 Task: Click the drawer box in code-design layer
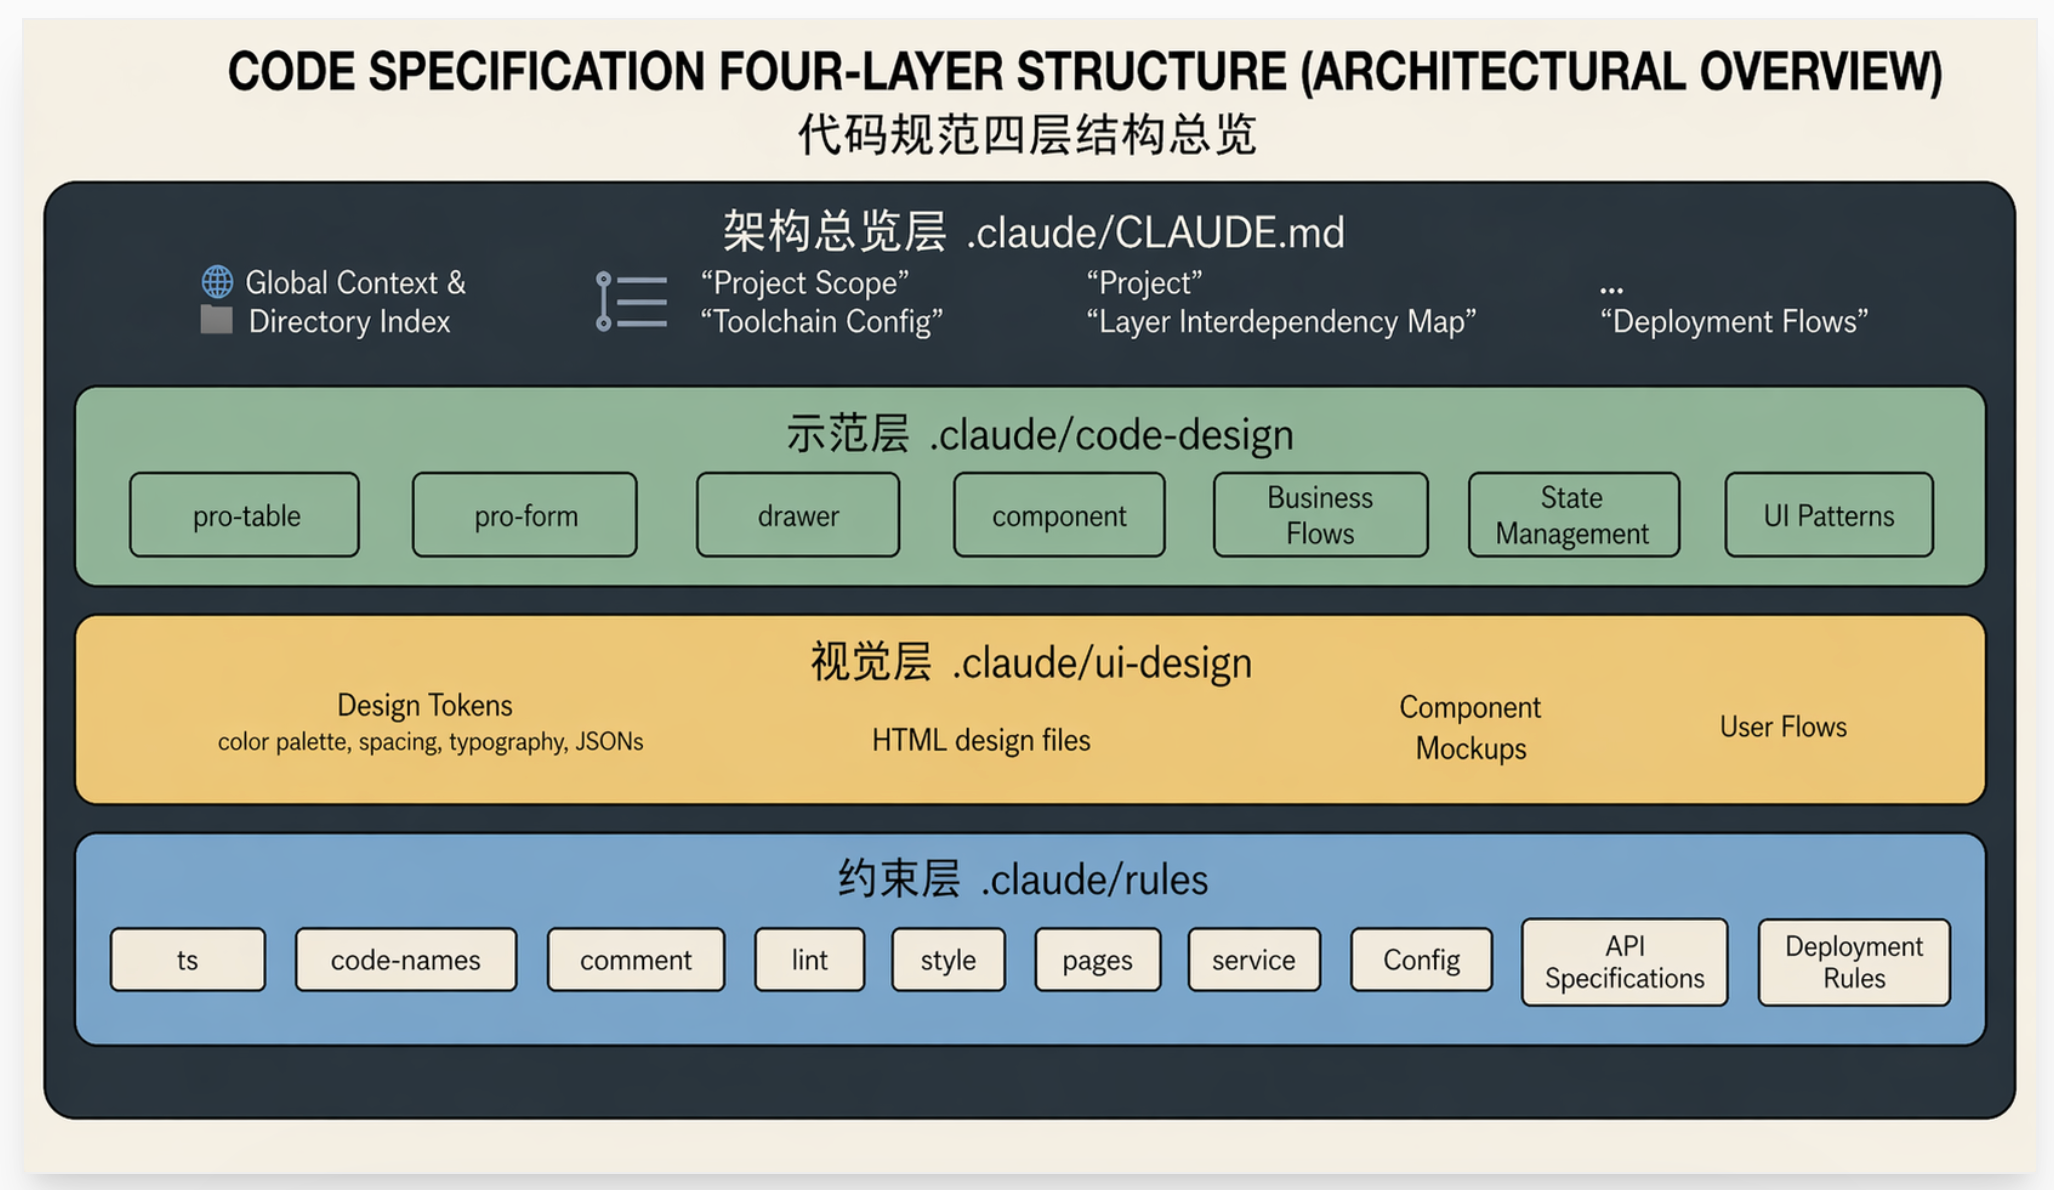pyautogui.click(x=798, y=515)
